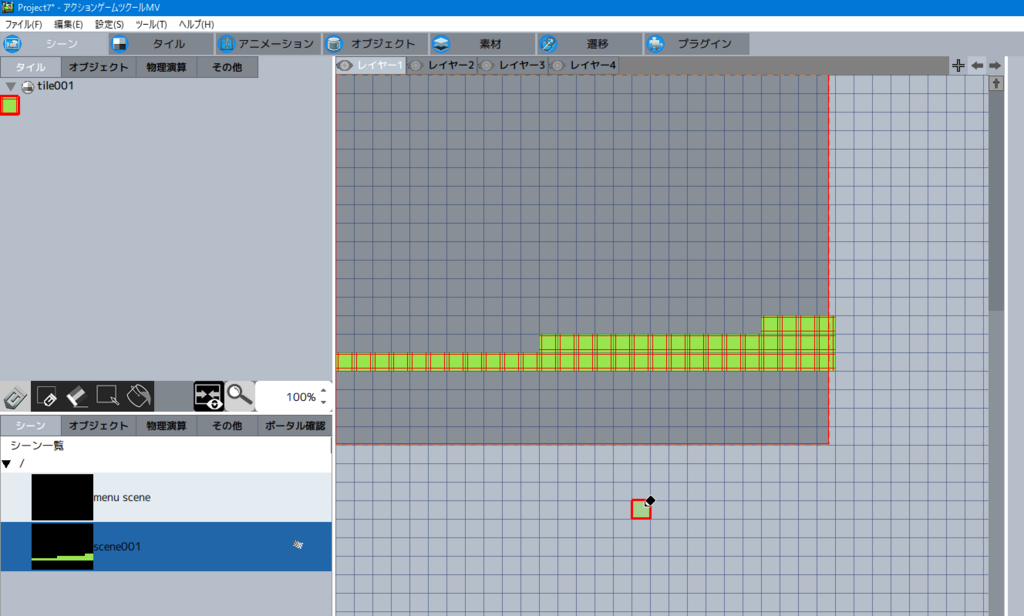Open the 遷移 (Transition) main tab

pos(590,44)
